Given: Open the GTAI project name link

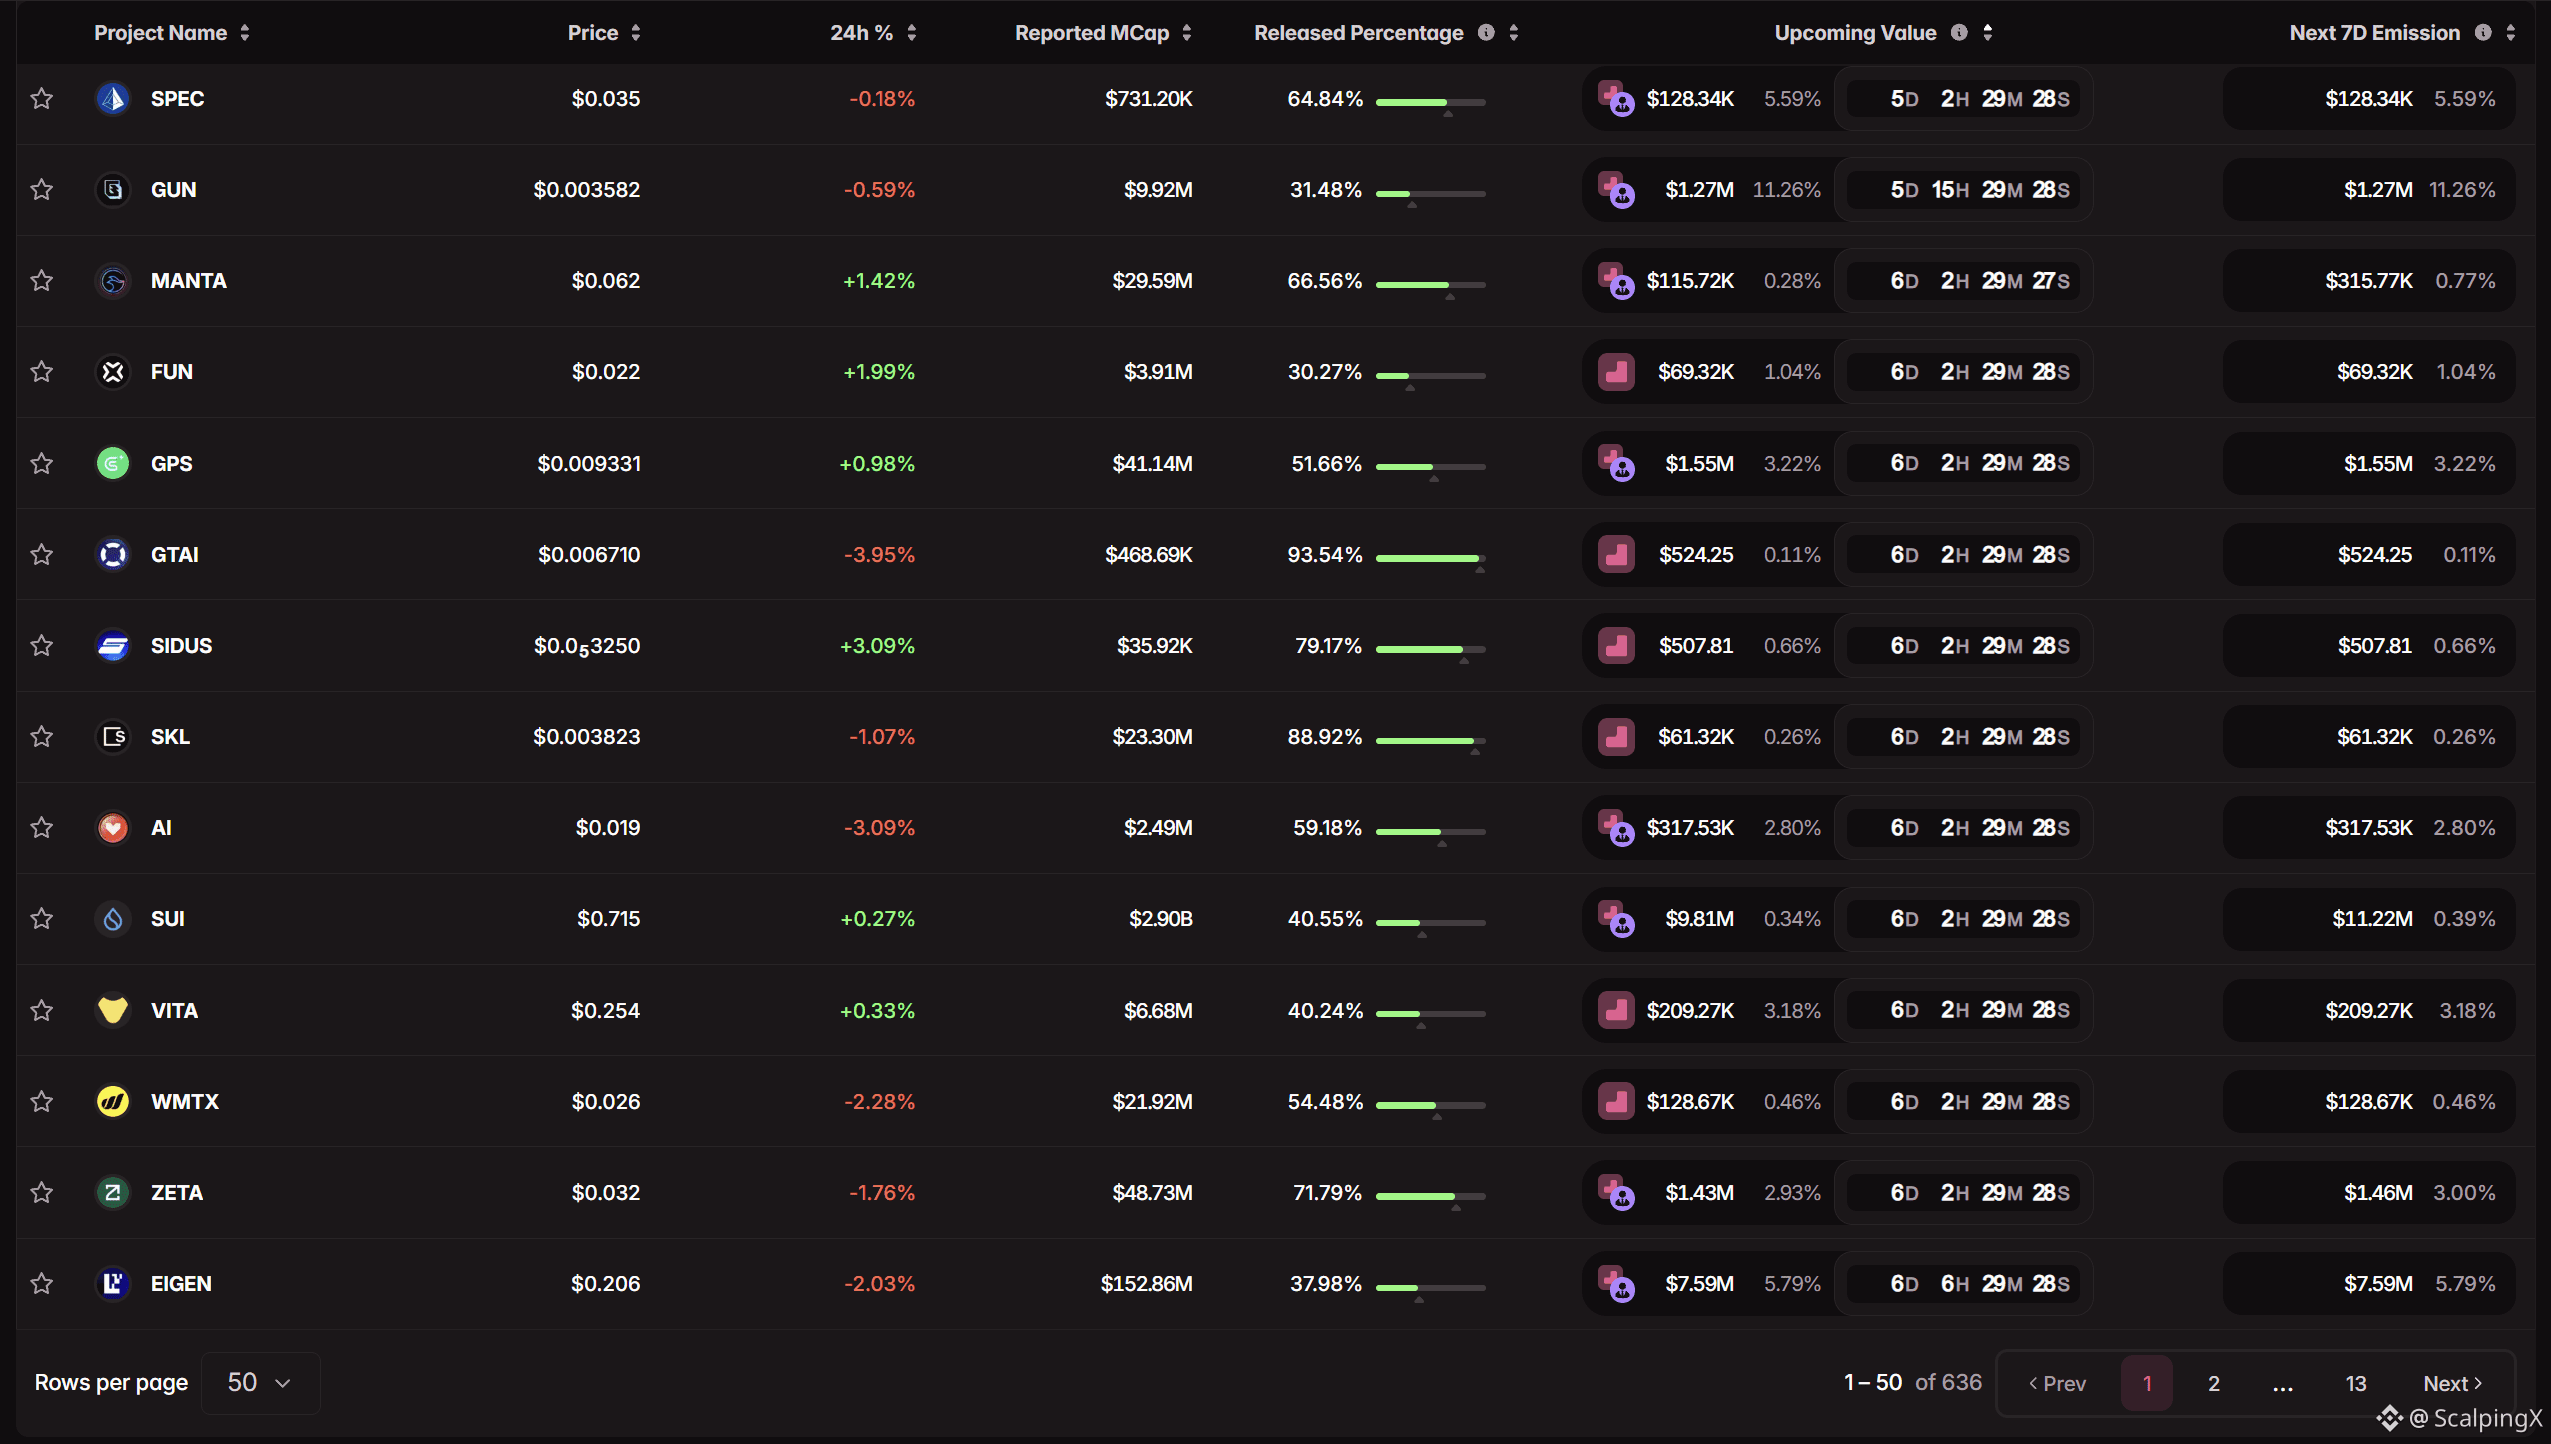Looking at the screenshot, I should (175, 555).
